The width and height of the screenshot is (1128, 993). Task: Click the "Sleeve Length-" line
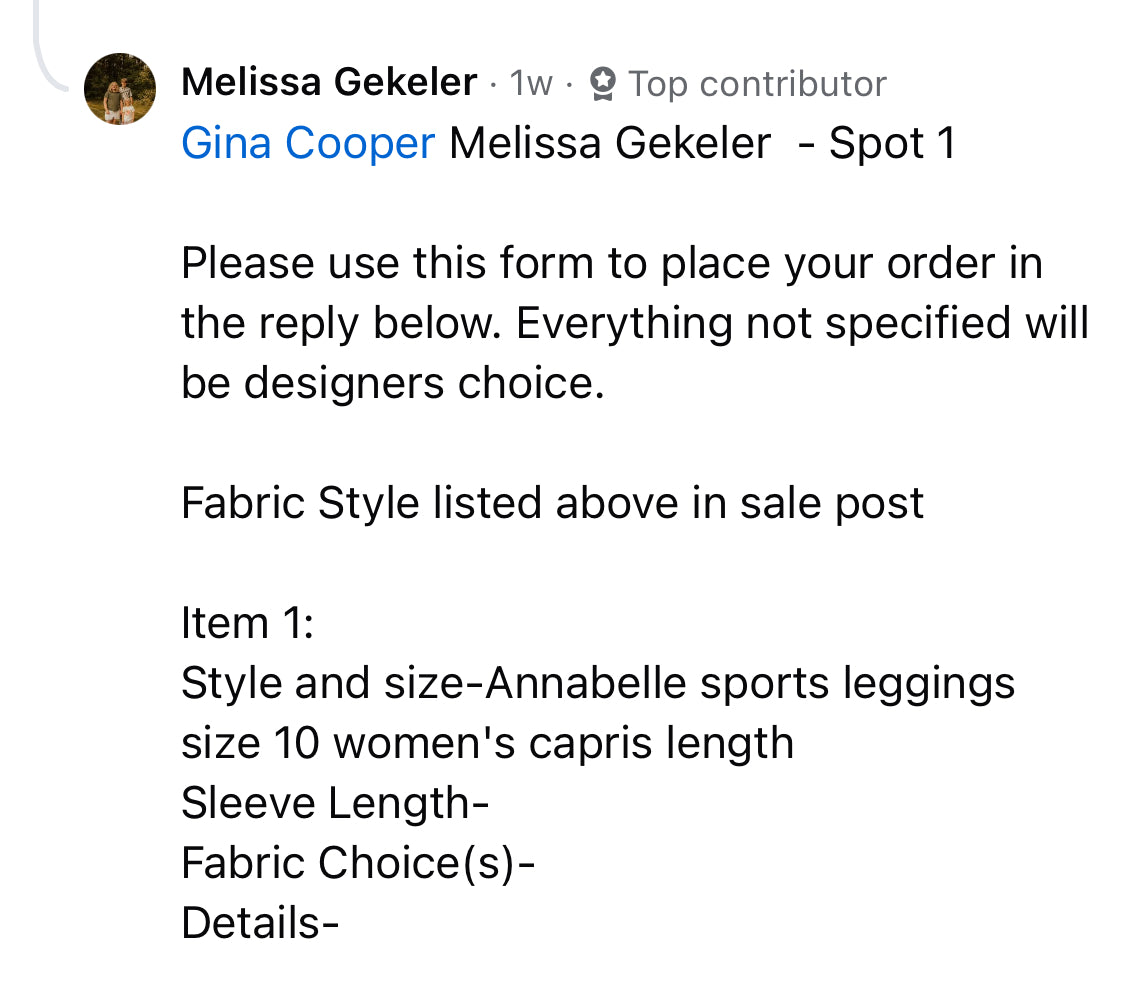pyautogui.click(x=335, y=803)
